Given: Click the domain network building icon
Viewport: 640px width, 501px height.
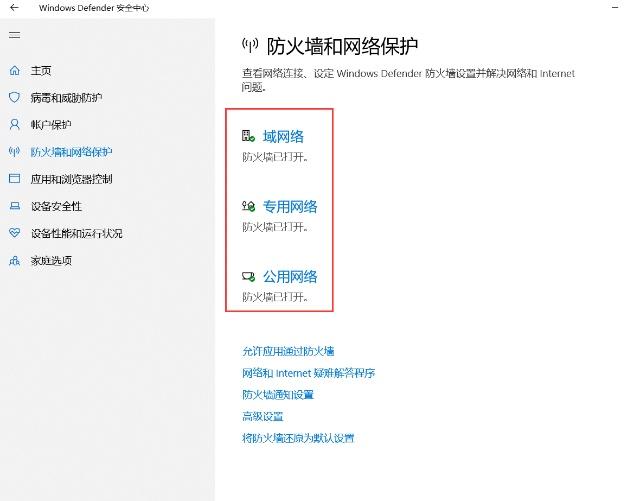Looking at the screenshot, I should tap(248, 136).
